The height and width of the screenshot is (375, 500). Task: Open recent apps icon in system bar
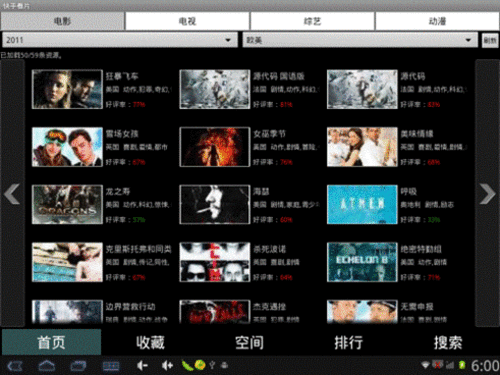[78, 366]
